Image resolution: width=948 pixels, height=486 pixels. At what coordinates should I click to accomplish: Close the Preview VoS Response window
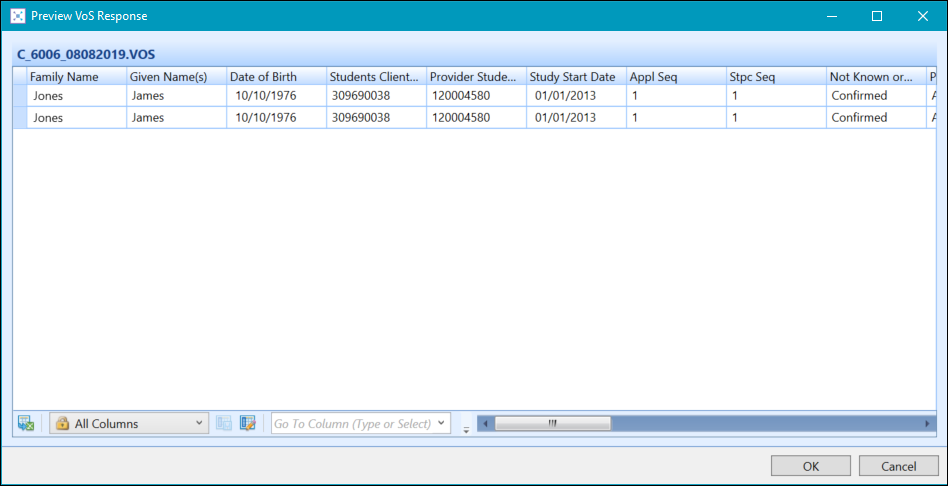(923, 16)
